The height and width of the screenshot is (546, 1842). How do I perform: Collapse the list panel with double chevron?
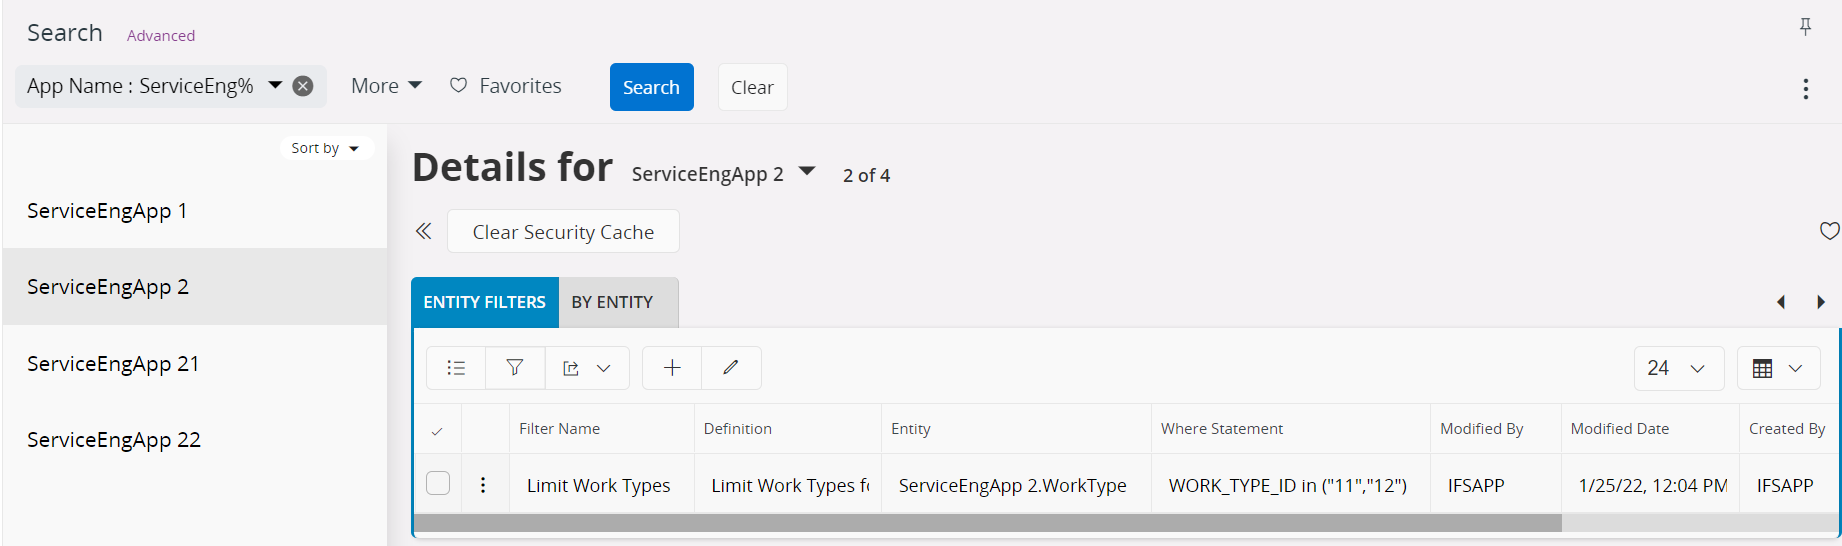tap(424, 231)
